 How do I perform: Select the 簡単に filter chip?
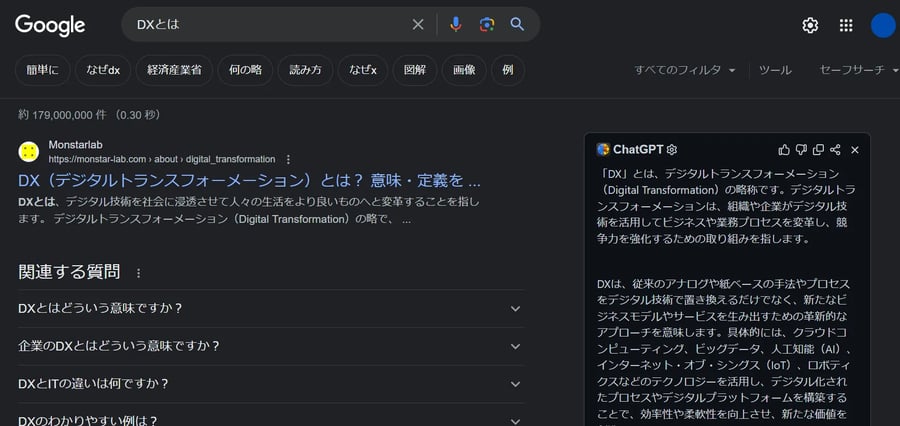pos(42,70)
